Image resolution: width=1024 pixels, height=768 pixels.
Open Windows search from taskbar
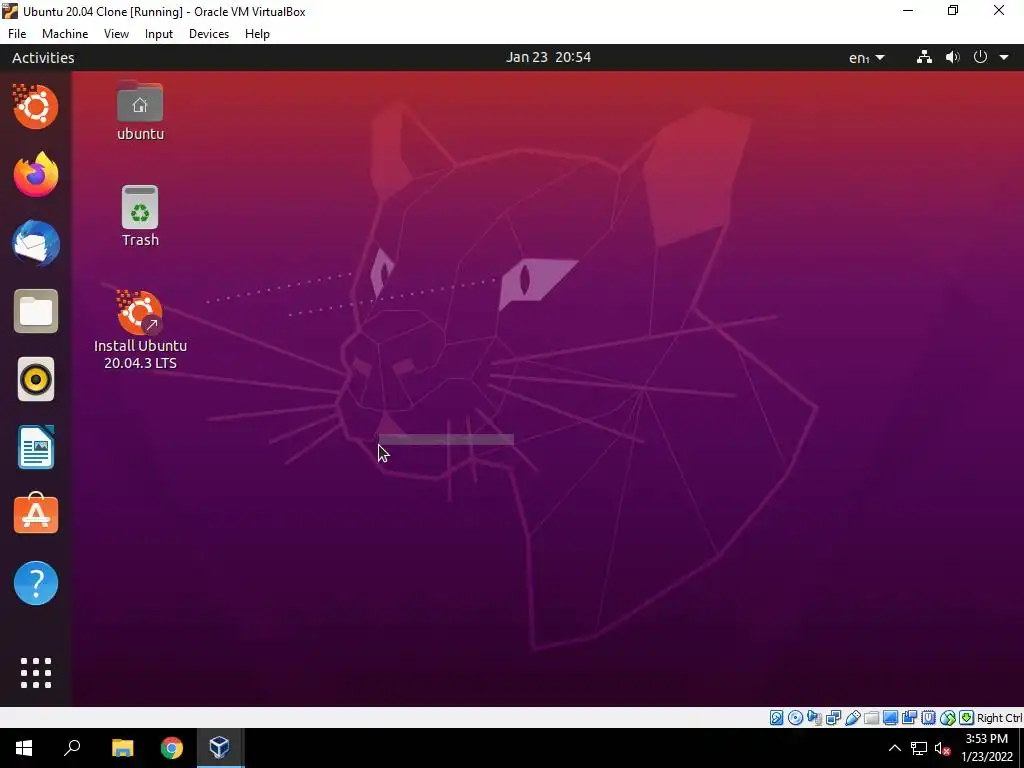[x=72, y=748]
